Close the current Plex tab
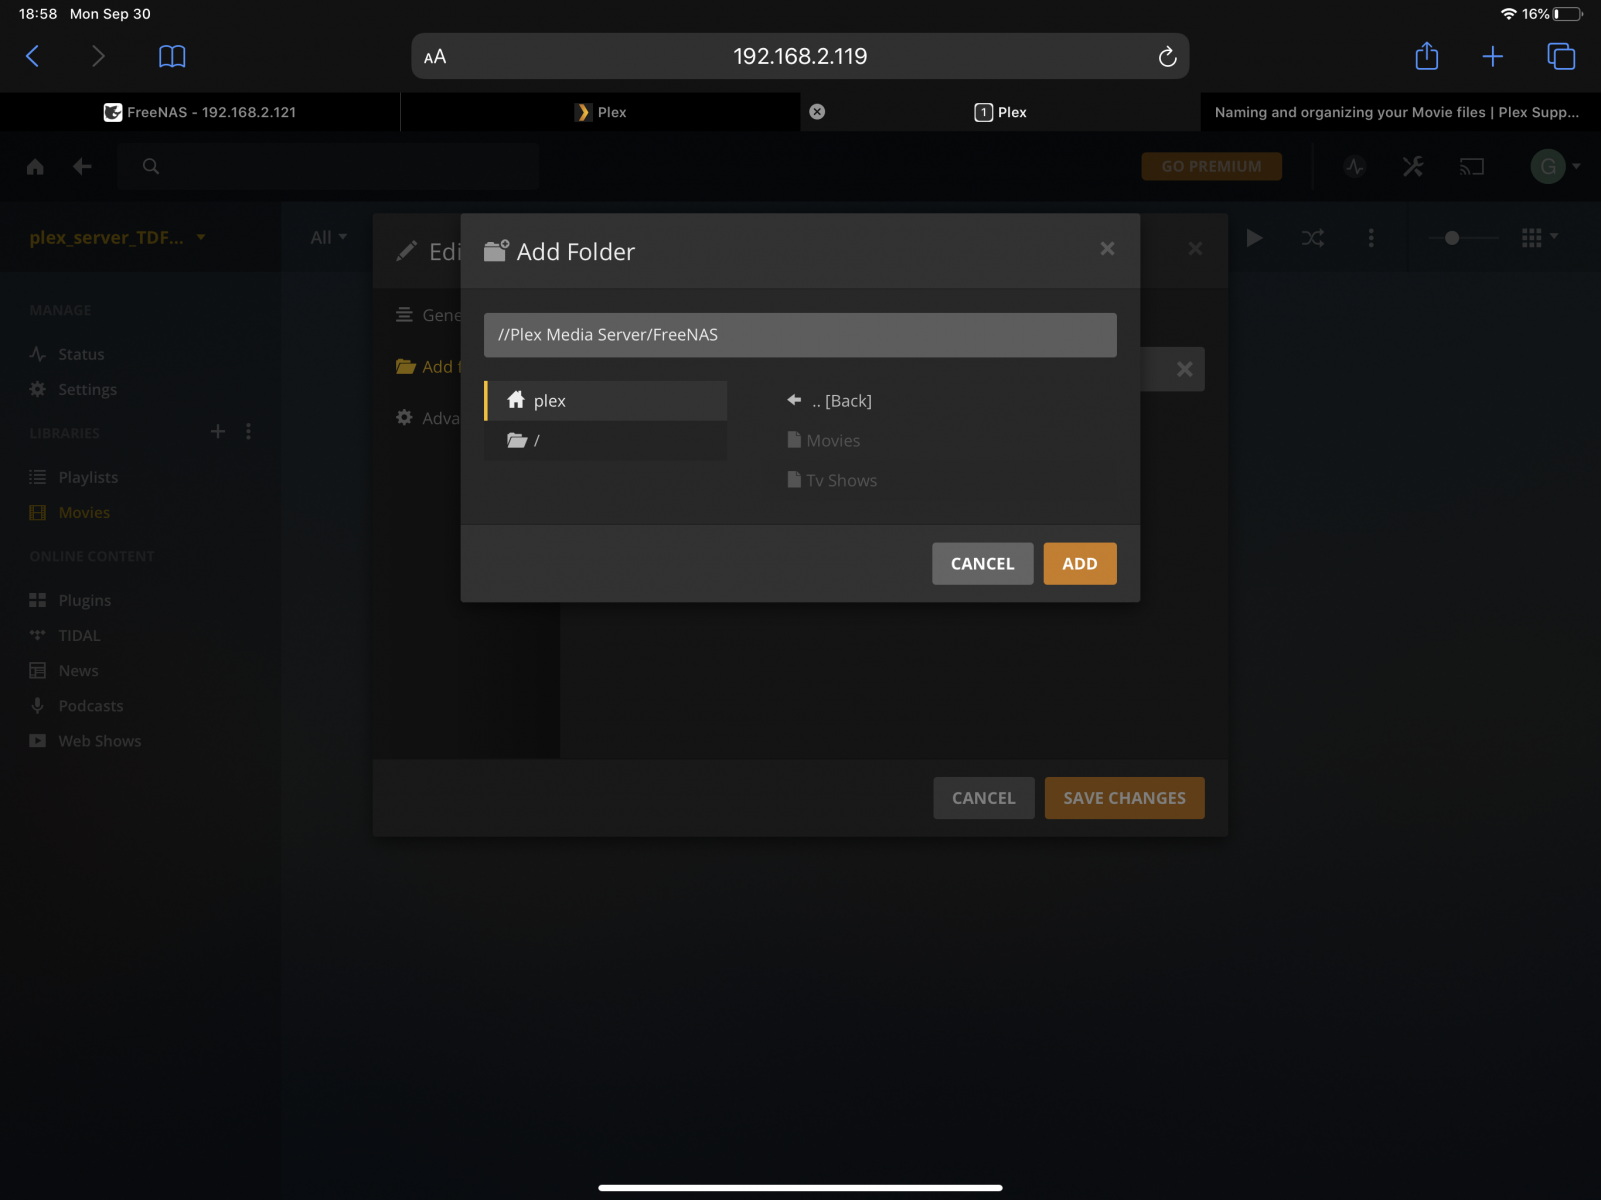Viewport: 1601px width, 1200px height. 817,112
